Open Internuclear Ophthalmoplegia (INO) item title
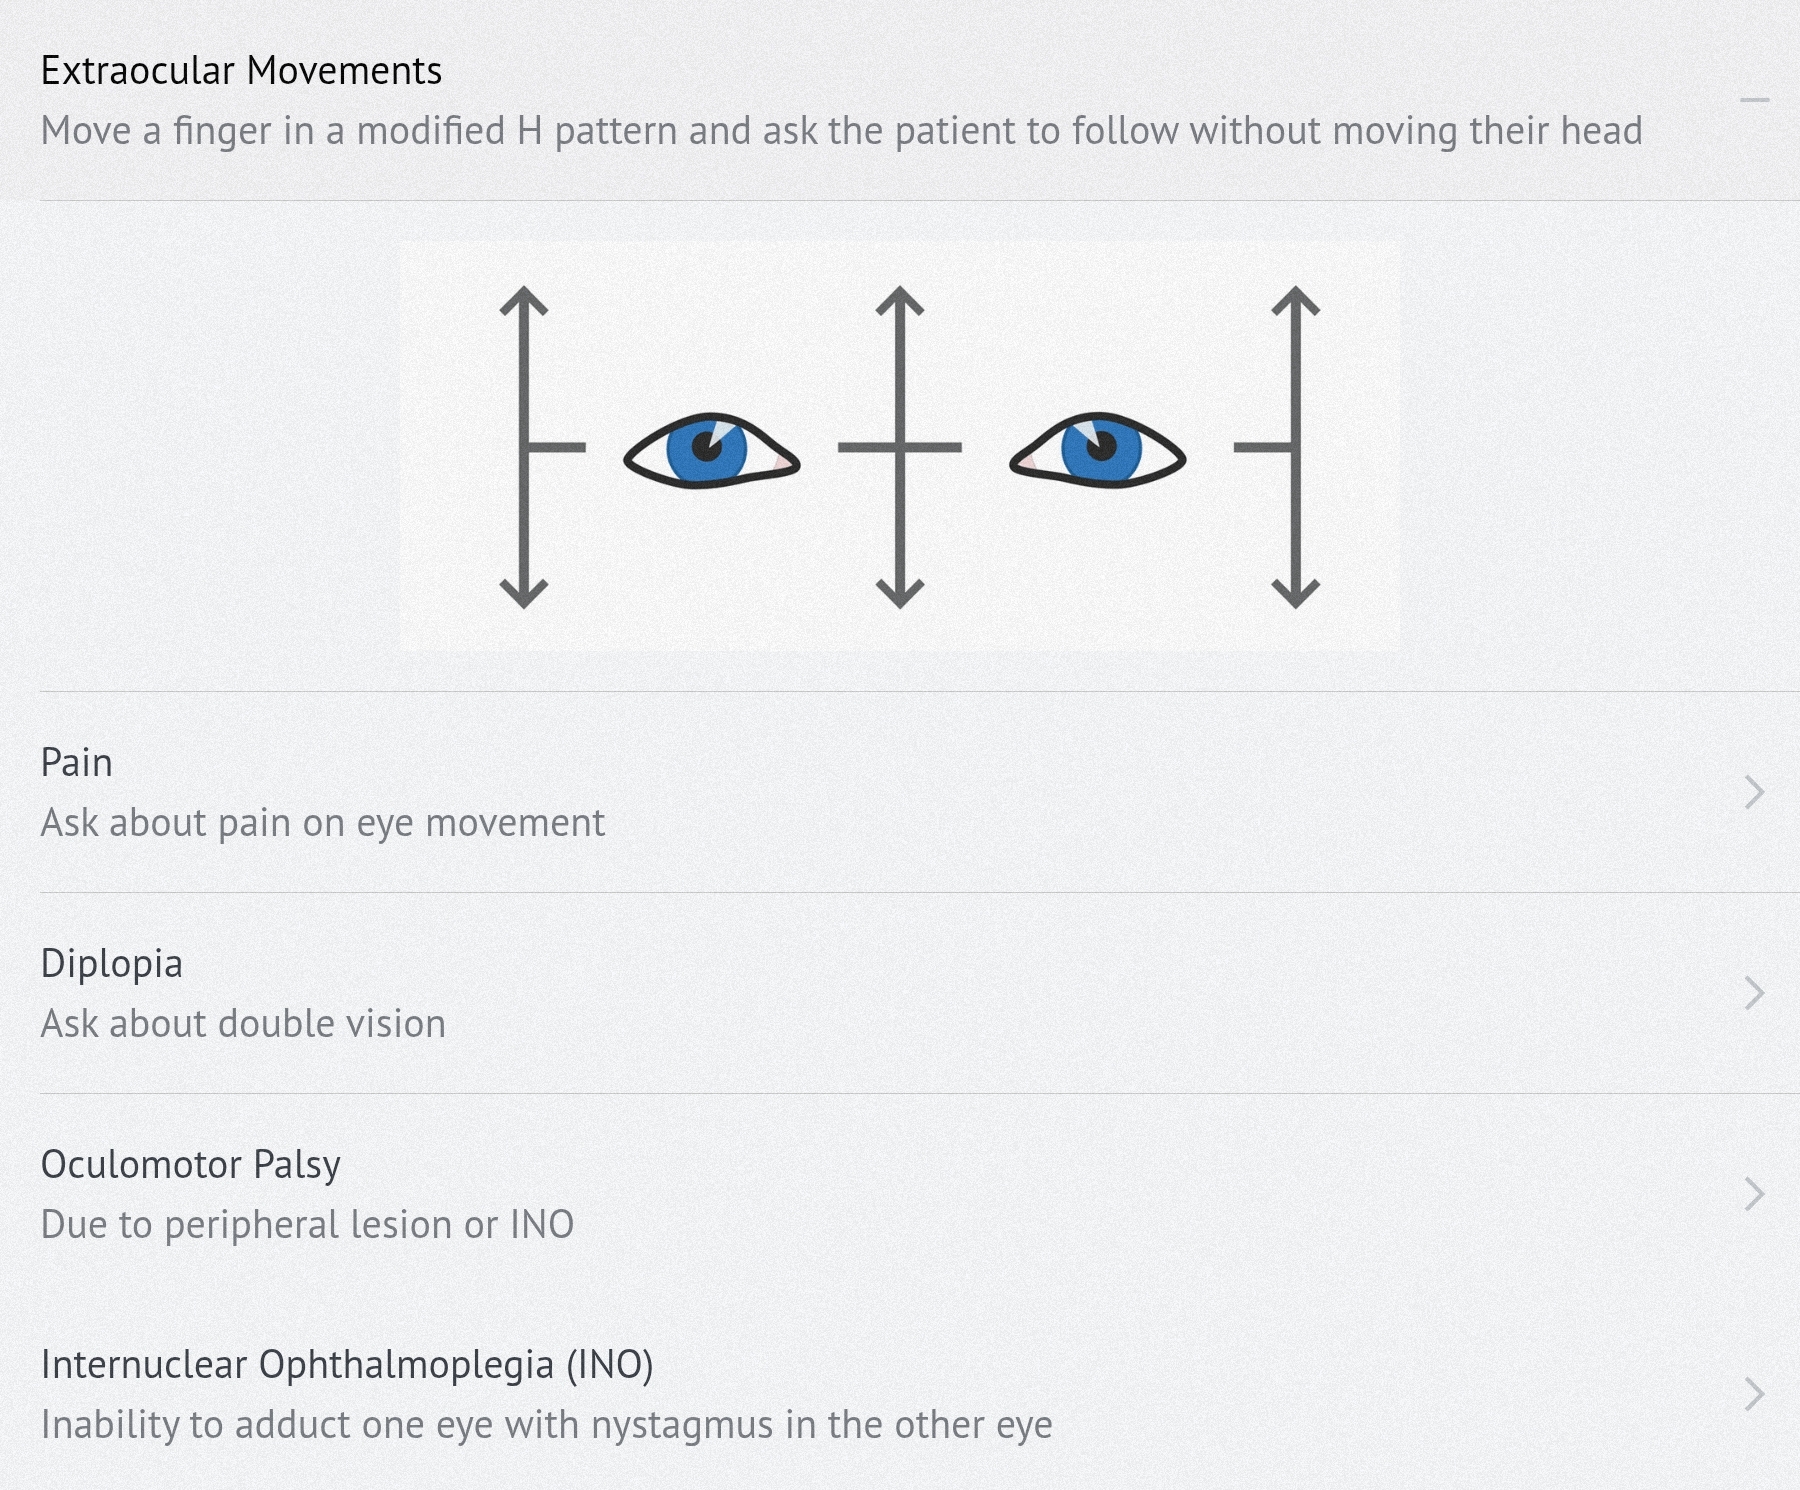Viewport: 1800px width, 1490px height. tap(347, 1365)
